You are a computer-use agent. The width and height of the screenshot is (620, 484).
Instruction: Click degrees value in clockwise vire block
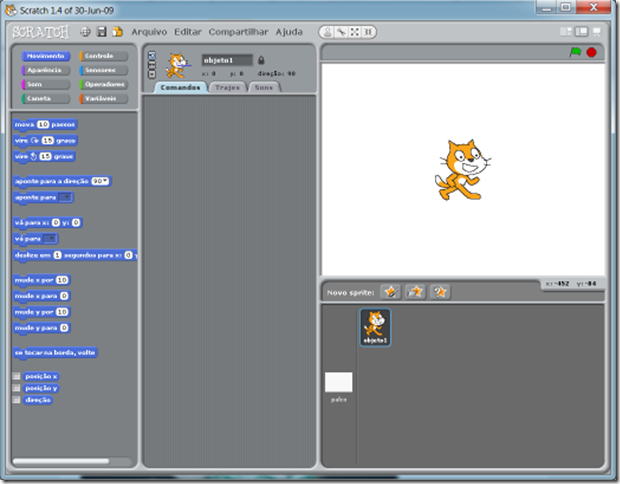pyautogui.click(x=47, y=140)
